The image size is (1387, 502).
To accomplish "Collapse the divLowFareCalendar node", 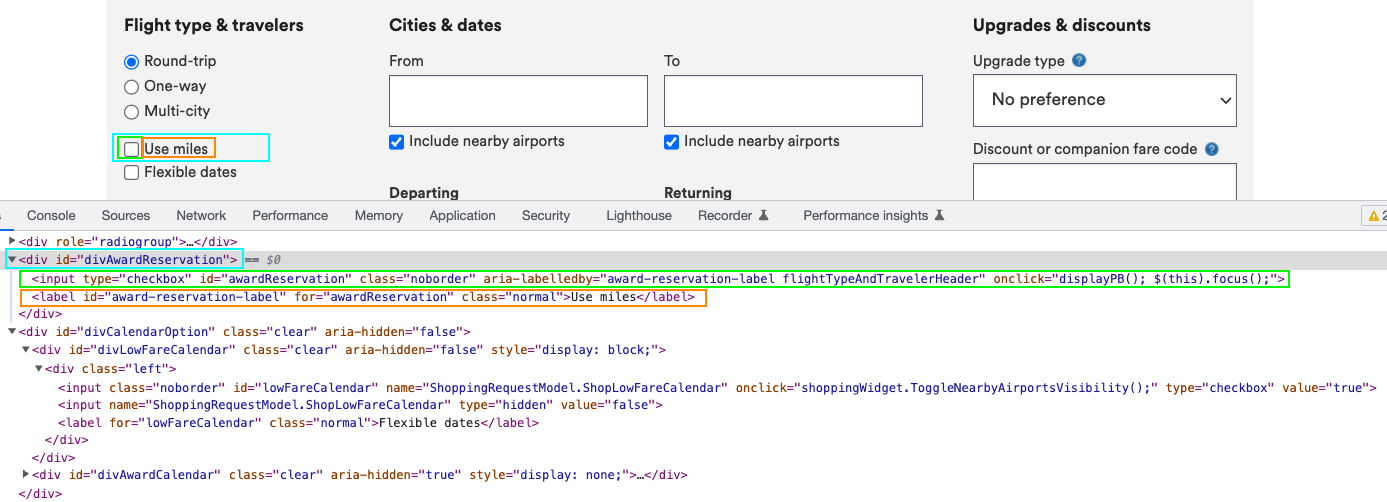I will tap(26, 350).
